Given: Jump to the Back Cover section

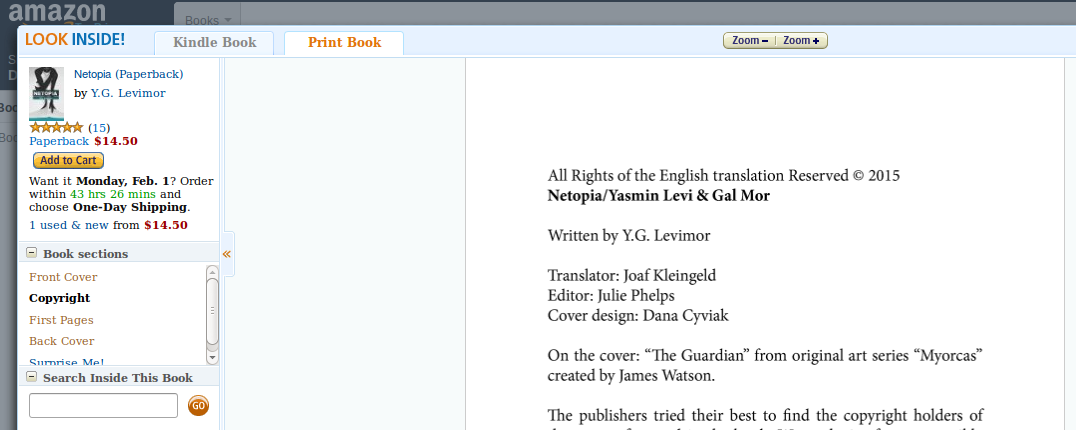Looking at the screenshot, I should (62, 342).
